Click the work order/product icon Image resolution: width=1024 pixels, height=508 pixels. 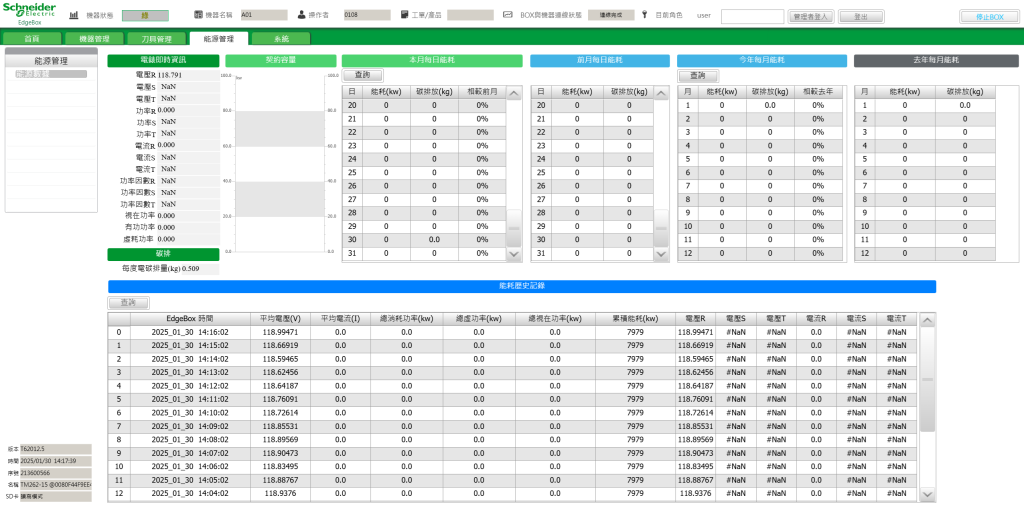[404, 16]
